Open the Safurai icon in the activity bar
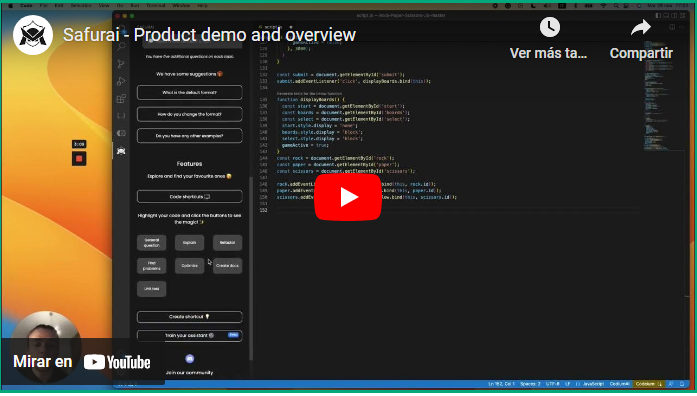 (x=121, y=151)
